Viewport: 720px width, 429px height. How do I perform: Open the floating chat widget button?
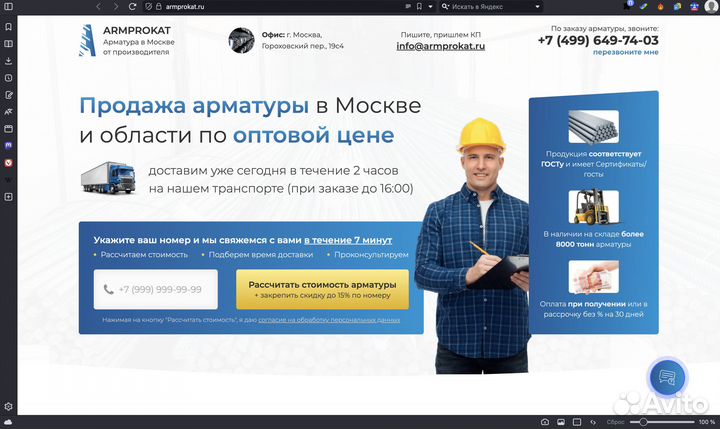click(x=668, y=377)
